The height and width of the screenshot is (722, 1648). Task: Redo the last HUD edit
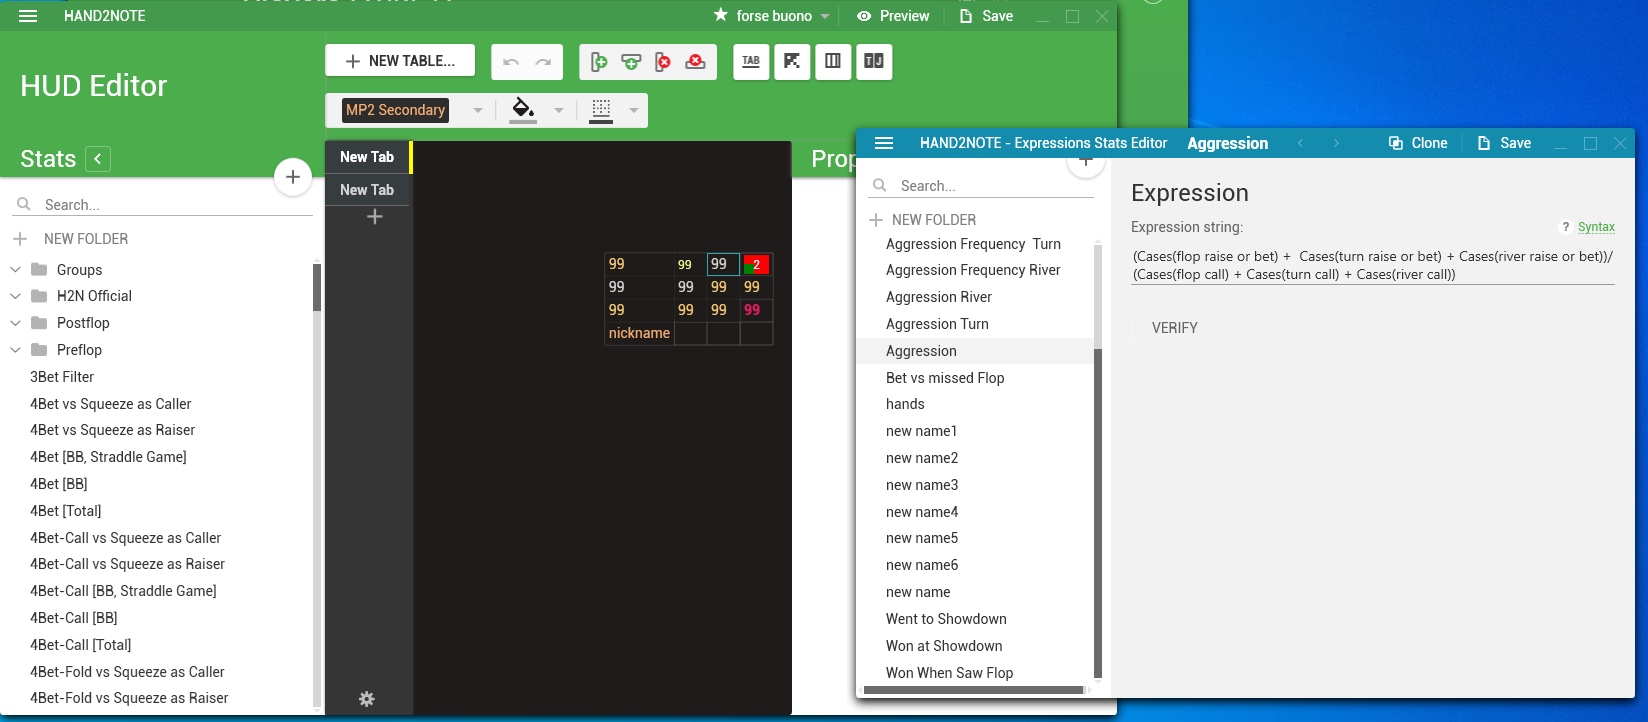pos(543,62)
